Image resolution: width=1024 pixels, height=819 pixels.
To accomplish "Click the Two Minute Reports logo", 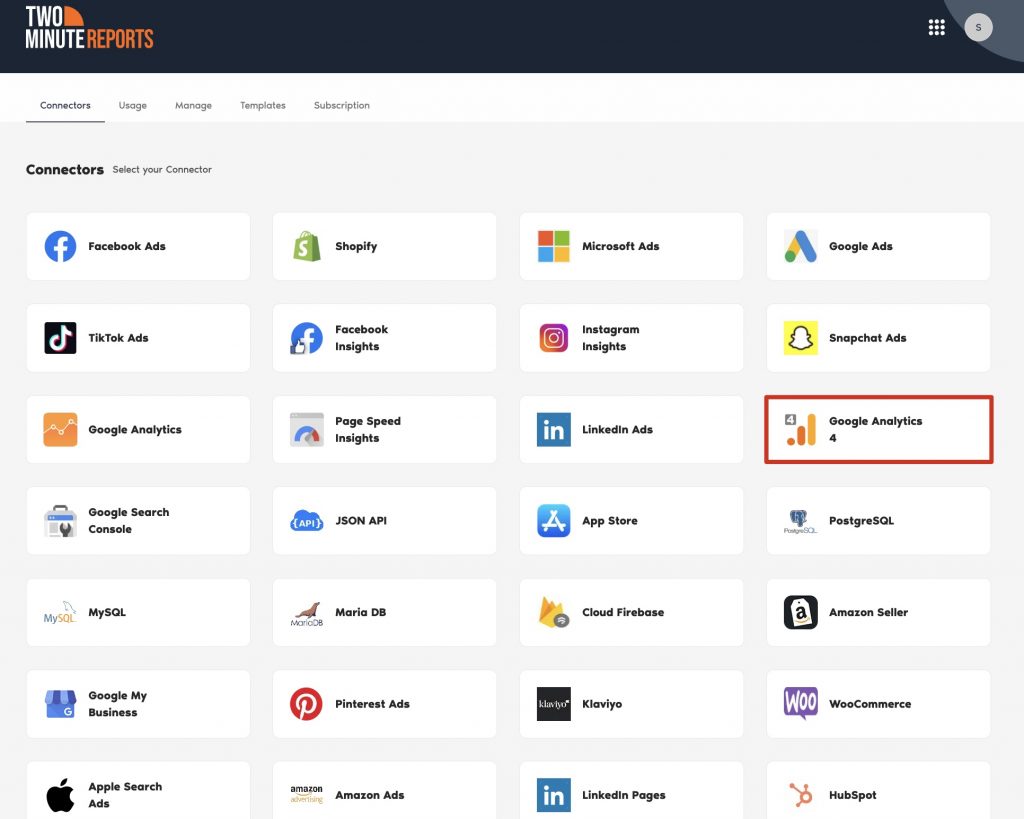I will coord(89,28).
